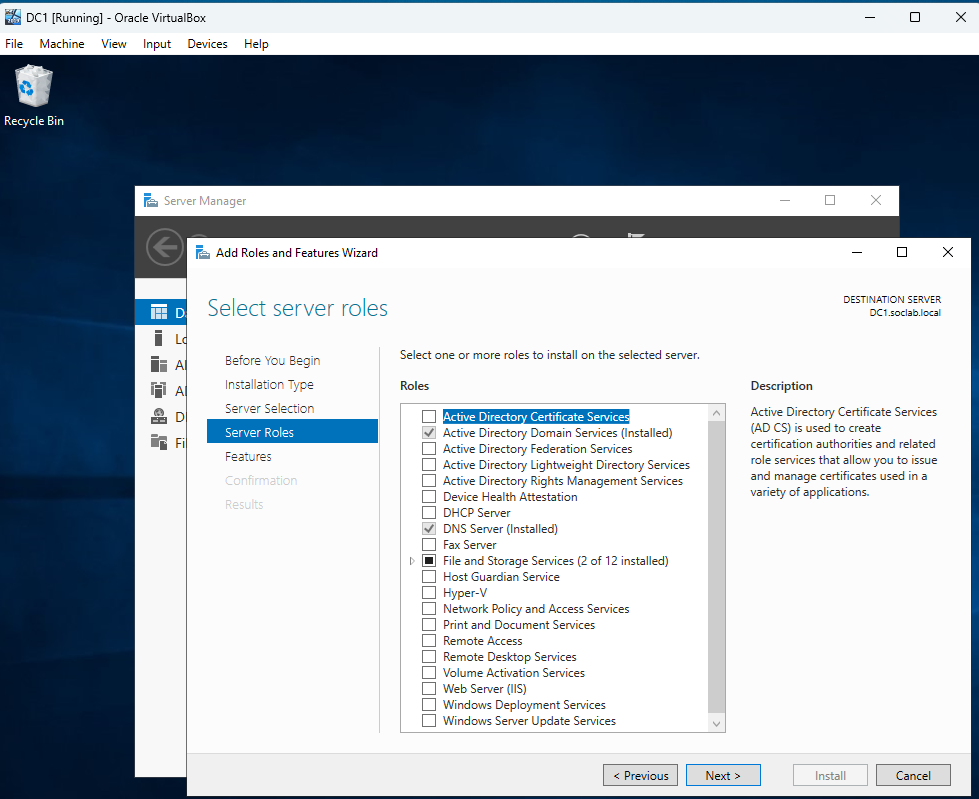
Task: Enable Remote Desktop Services checkbox
Action: (x=429, y=657)
